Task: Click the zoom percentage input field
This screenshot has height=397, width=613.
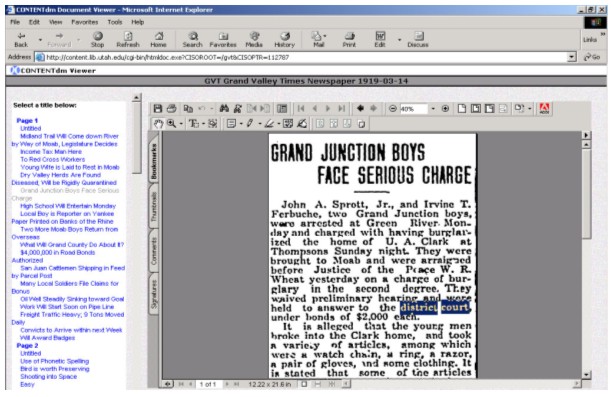Action: tap(414, 109)
